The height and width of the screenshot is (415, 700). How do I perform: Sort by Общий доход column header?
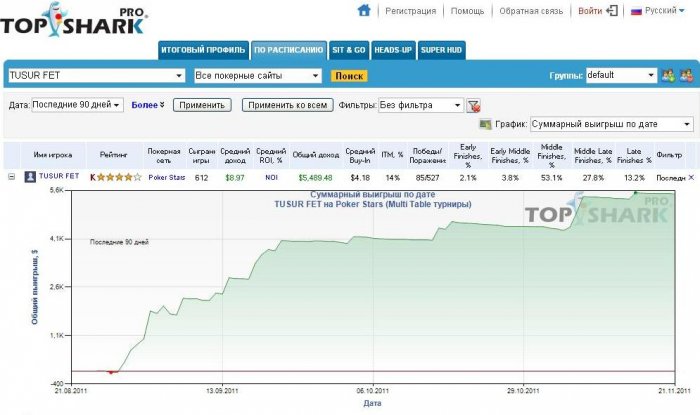click(x=316, y=155)
